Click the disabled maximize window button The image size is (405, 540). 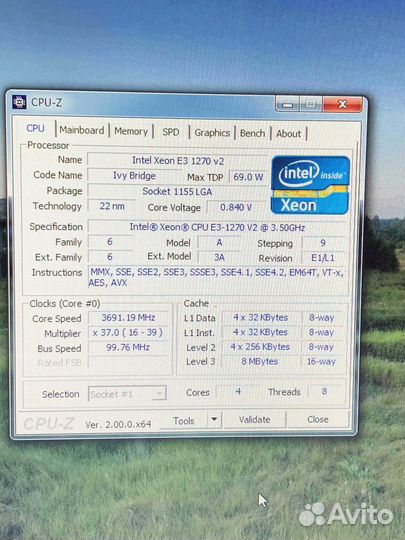coord(311,104)
